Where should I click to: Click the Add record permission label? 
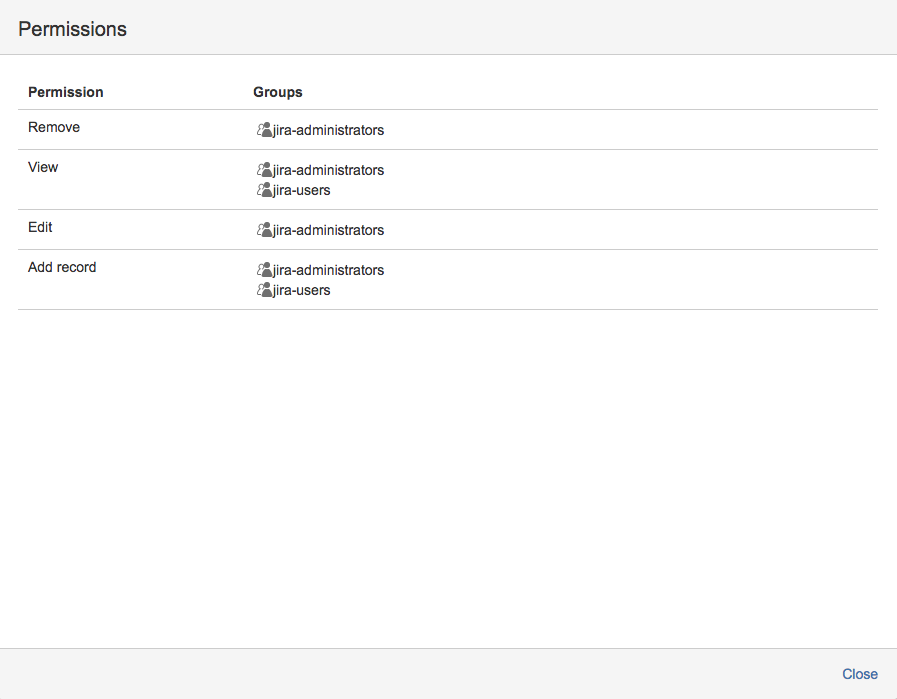[62, 267]
